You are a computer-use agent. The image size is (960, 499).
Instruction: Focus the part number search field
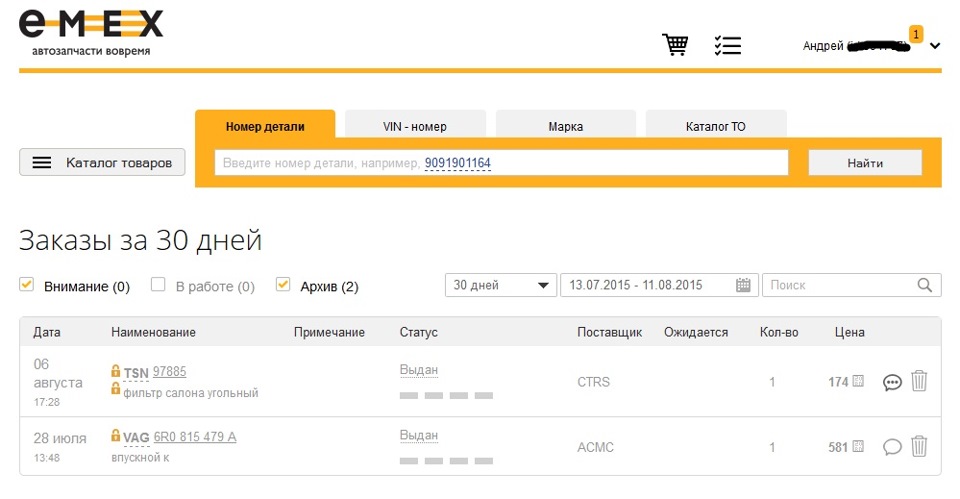point(501,163)
